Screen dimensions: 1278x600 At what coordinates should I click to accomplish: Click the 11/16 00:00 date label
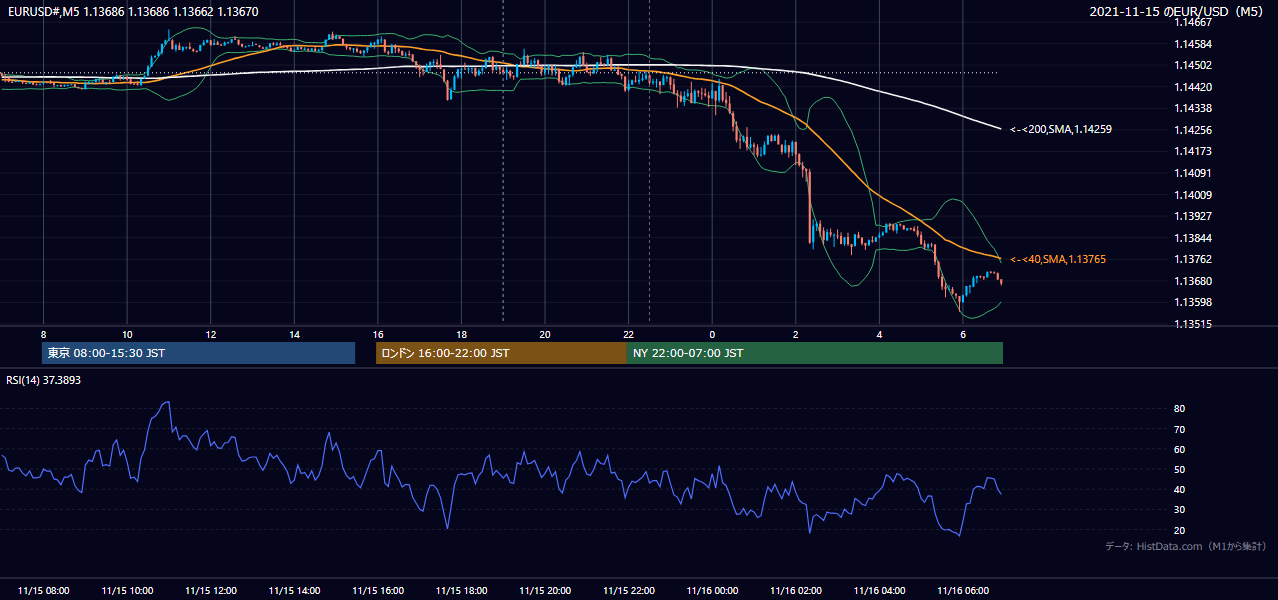tap(712, 591)
